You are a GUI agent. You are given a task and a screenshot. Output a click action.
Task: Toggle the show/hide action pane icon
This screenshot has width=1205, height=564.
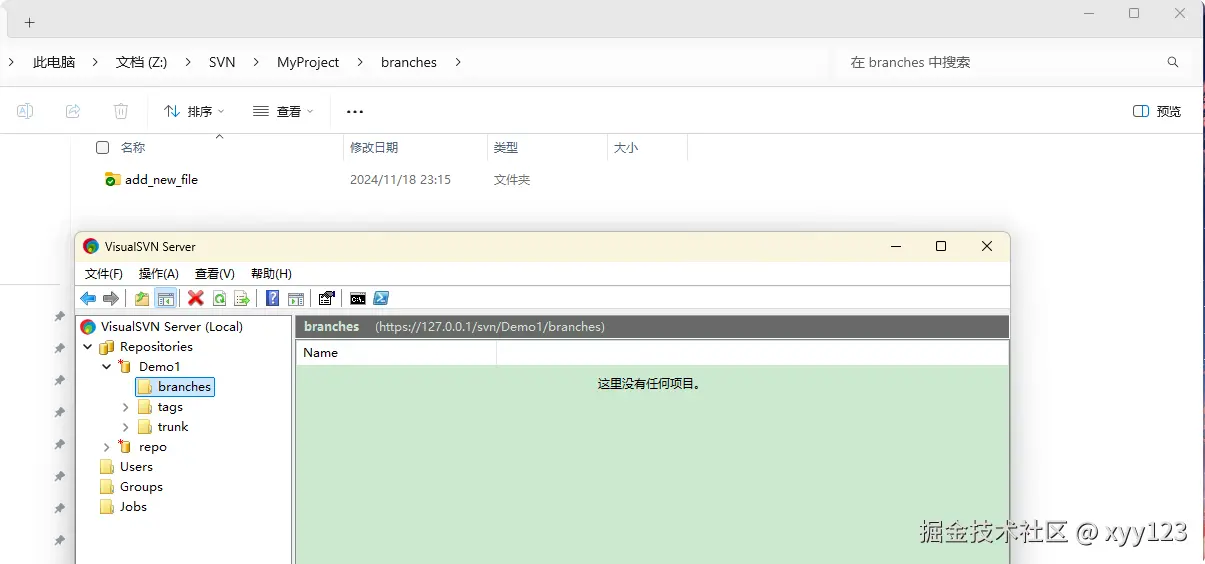click(295, 298)
